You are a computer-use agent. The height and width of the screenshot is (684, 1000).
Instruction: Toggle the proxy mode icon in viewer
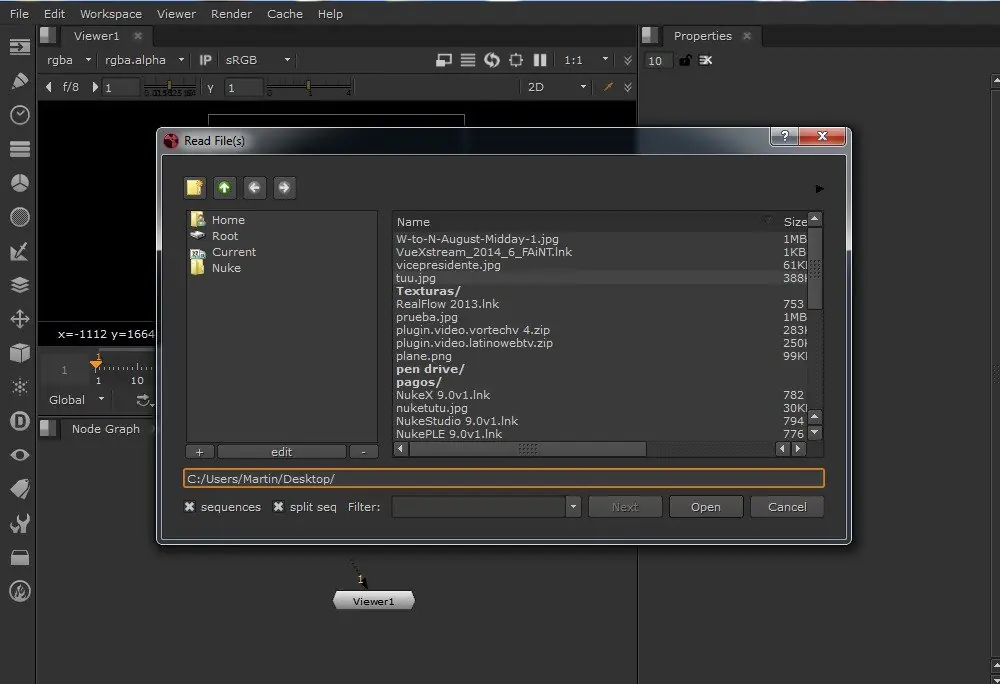click(x=444, y=60)
